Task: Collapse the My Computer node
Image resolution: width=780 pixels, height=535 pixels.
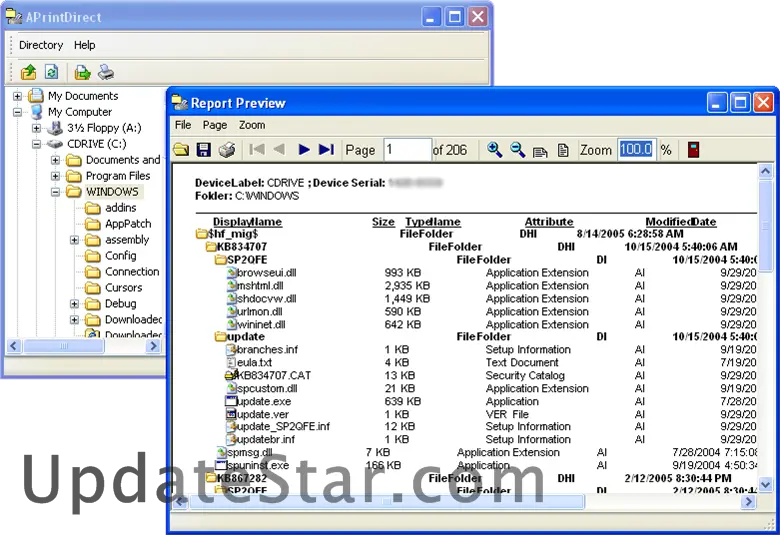Action: [17, 112]
